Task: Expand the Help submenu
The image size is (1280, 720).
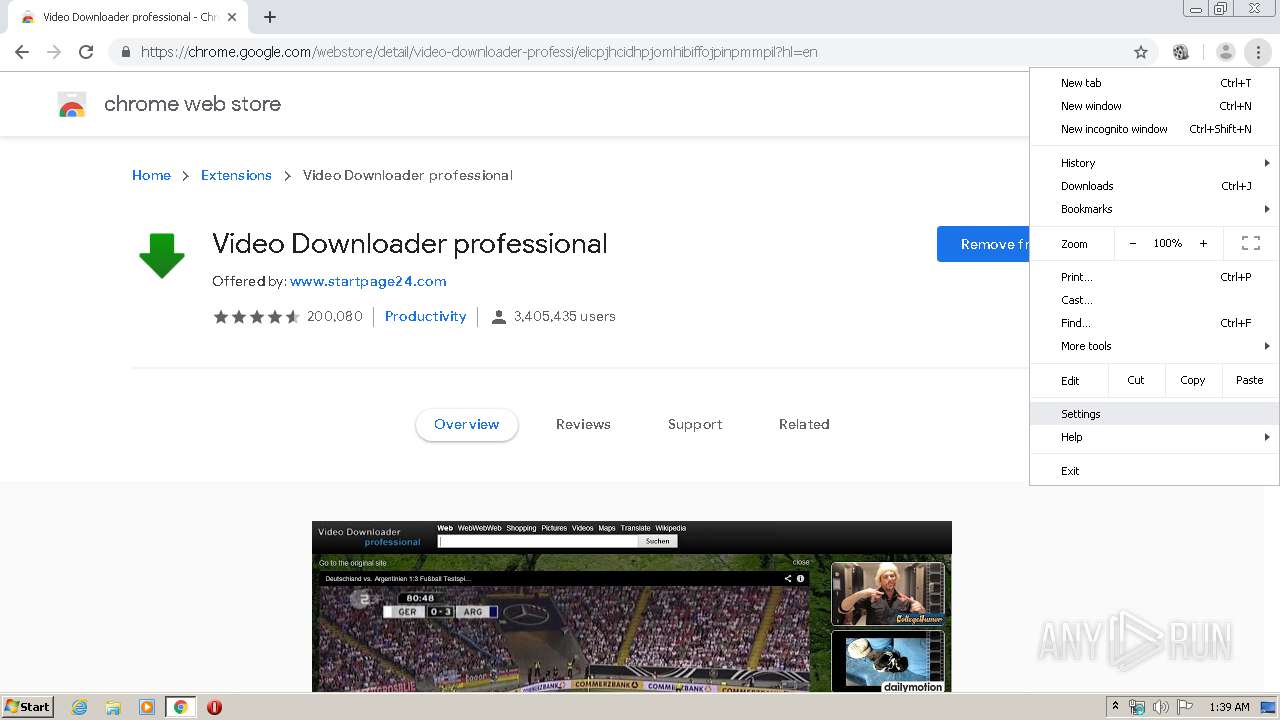Action: (x=1154, y=437)
